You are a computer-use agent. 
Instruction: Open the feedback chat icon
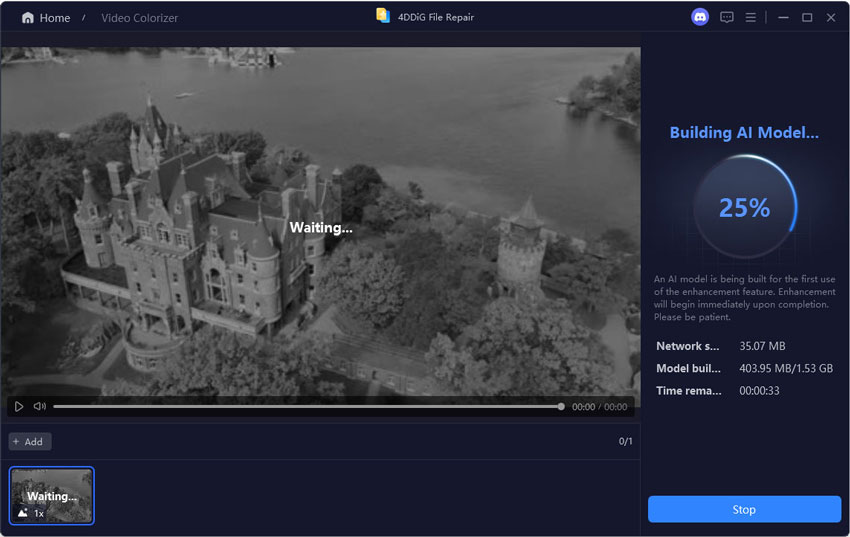click(726, 17)
